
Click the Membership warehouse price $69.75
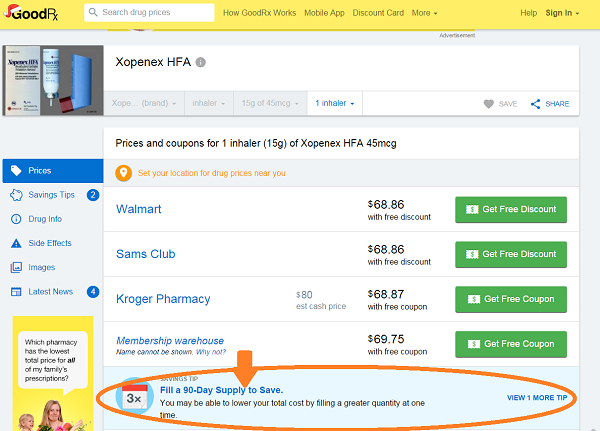(386, 339)
